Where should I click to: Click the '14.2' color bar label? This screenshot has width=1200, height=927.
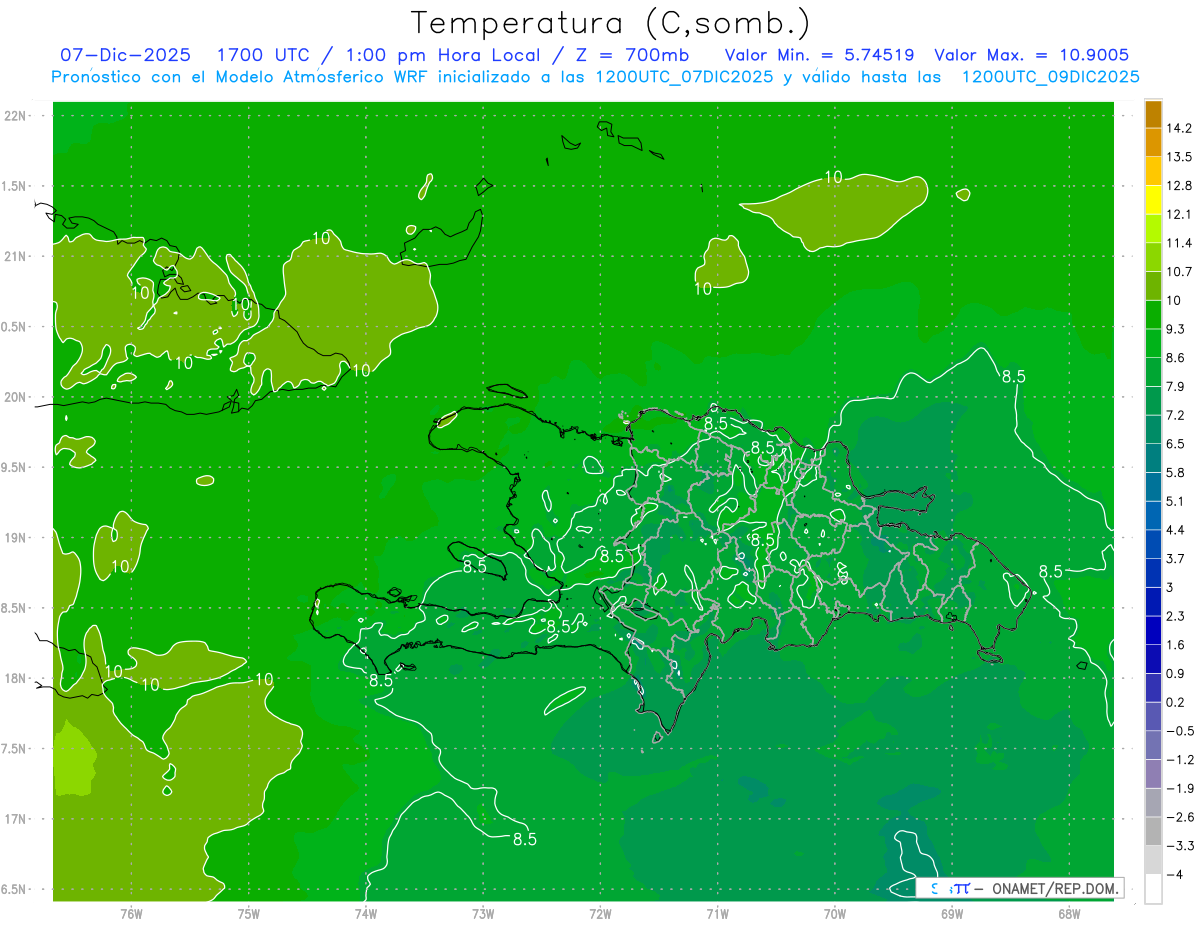[x=1178, y=128]
